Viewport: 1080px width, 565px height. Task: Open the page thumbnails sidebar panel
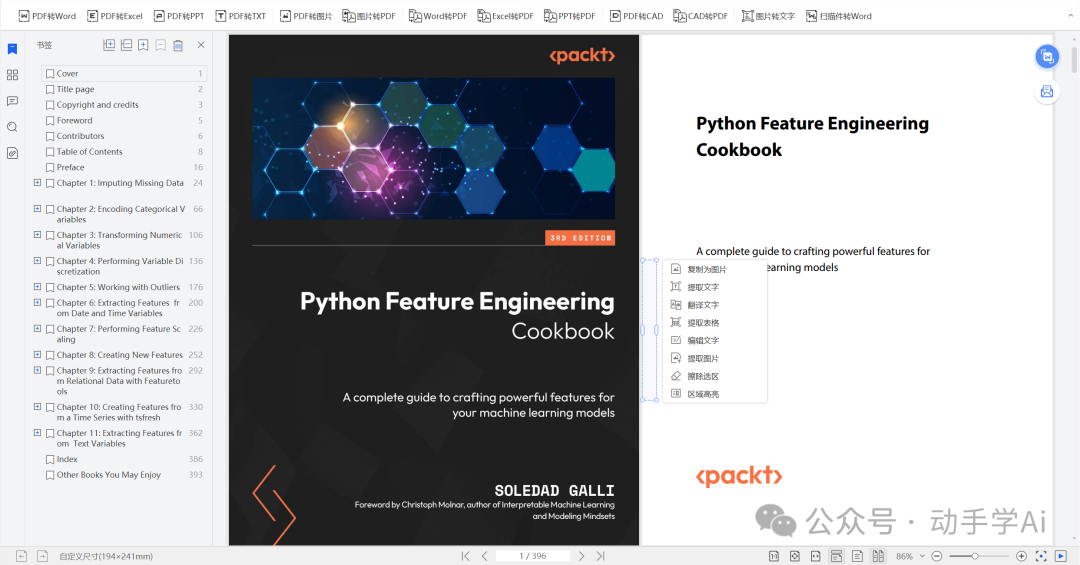[12, 75]
